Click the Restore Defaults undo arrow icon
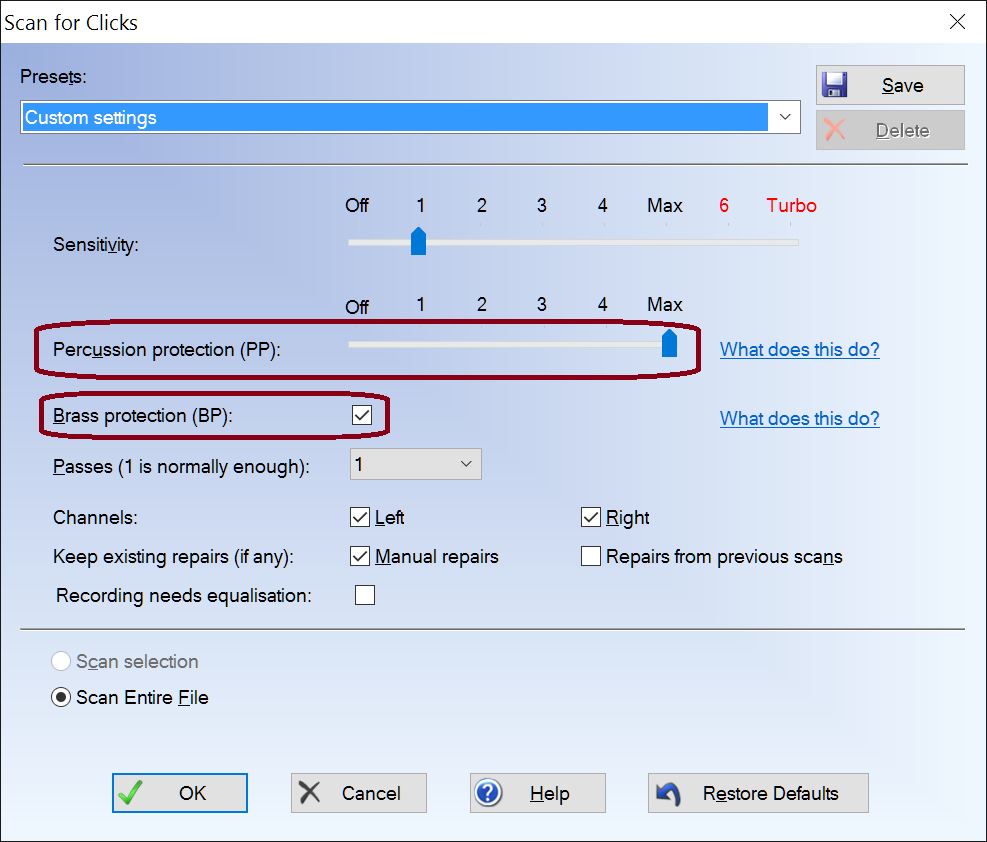Image resolution: width=987 pixels, height=842 pixels. point(668,793)
